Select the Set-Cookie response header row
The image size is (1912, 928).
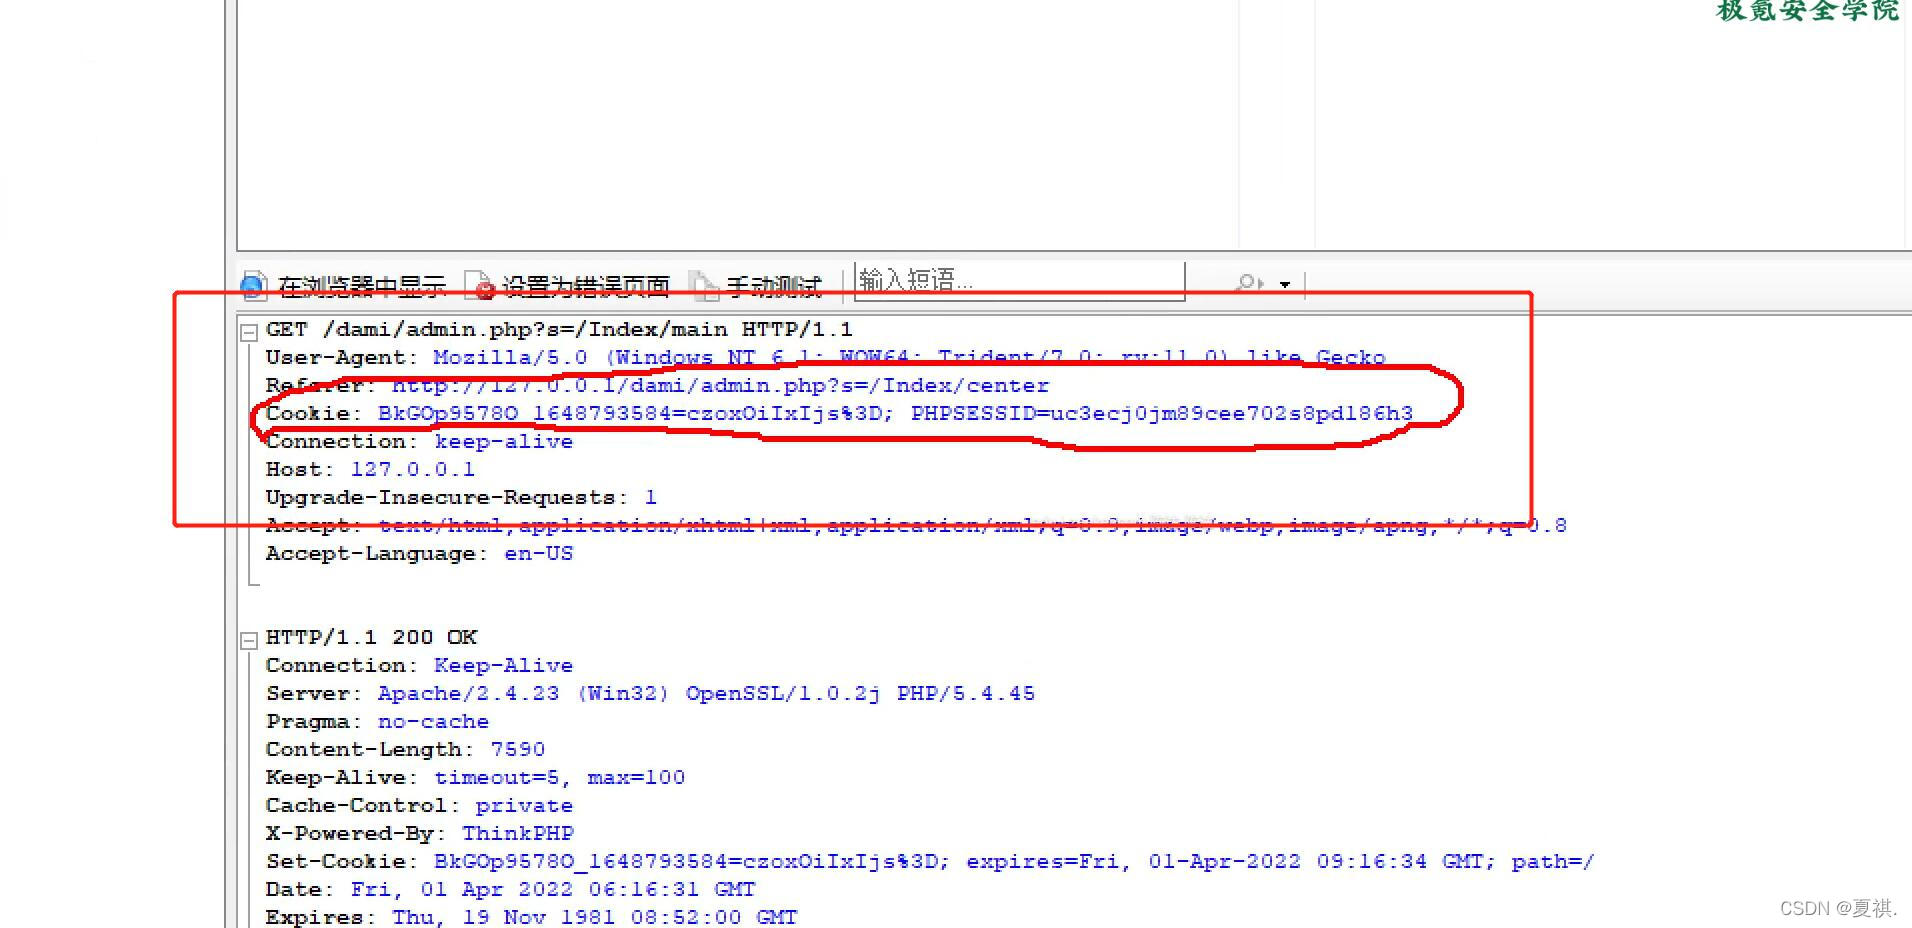(x=930, y=862)
